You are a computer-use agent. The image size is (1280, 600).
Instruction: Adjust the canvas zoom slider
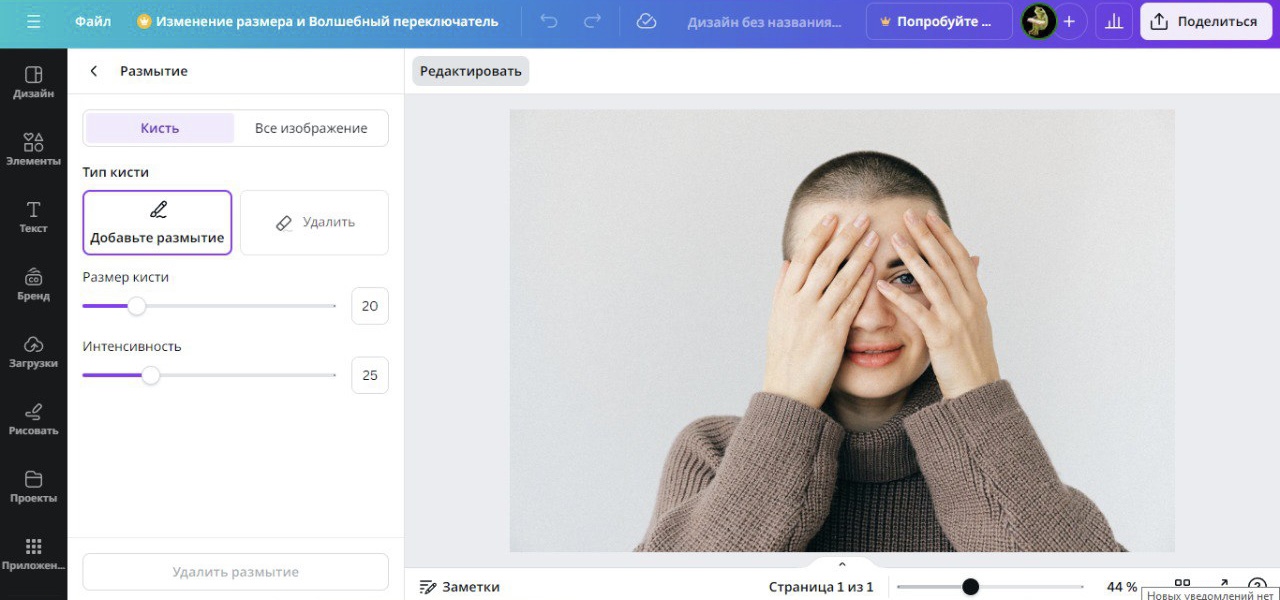click(970, 587)
